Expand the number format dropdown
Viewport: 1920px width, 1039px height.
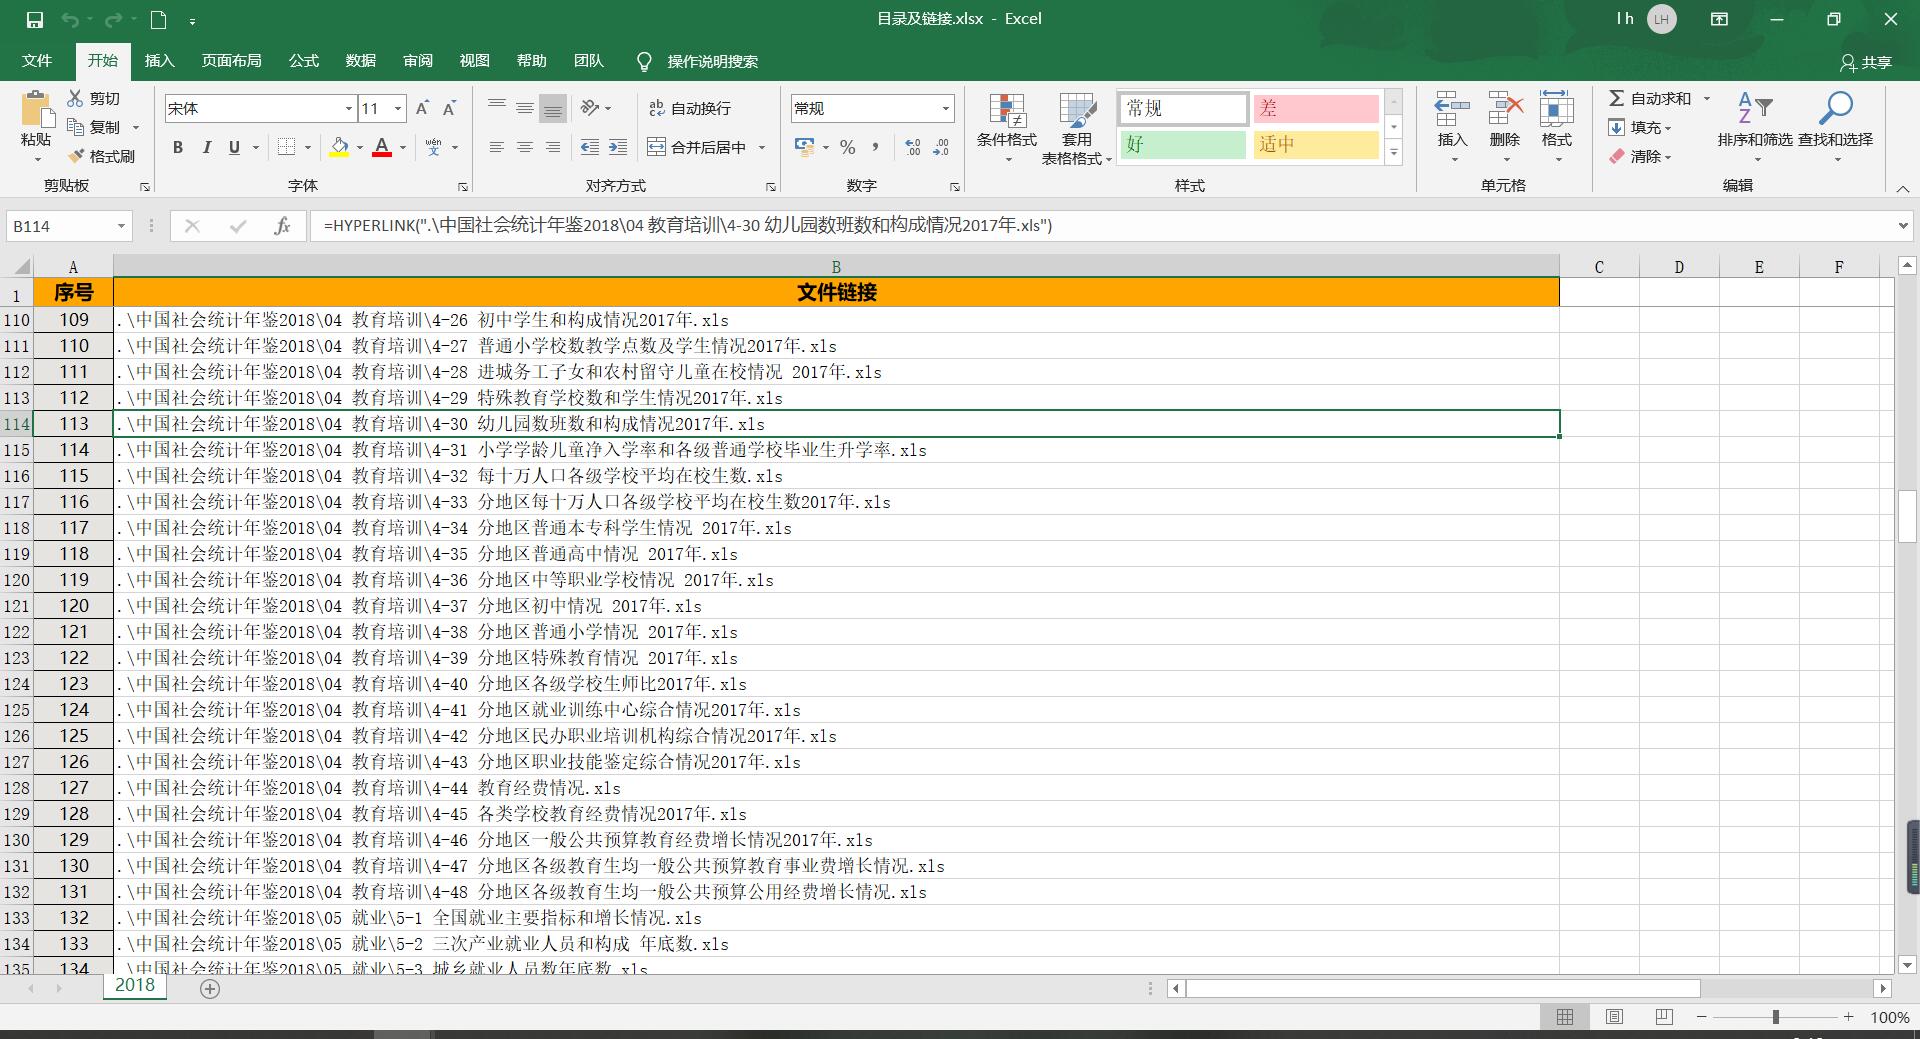click(944, 108)
